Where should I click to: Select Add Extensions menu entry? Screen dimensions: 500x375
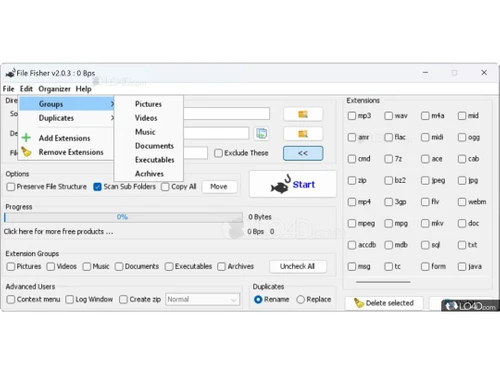click(64, 138)
